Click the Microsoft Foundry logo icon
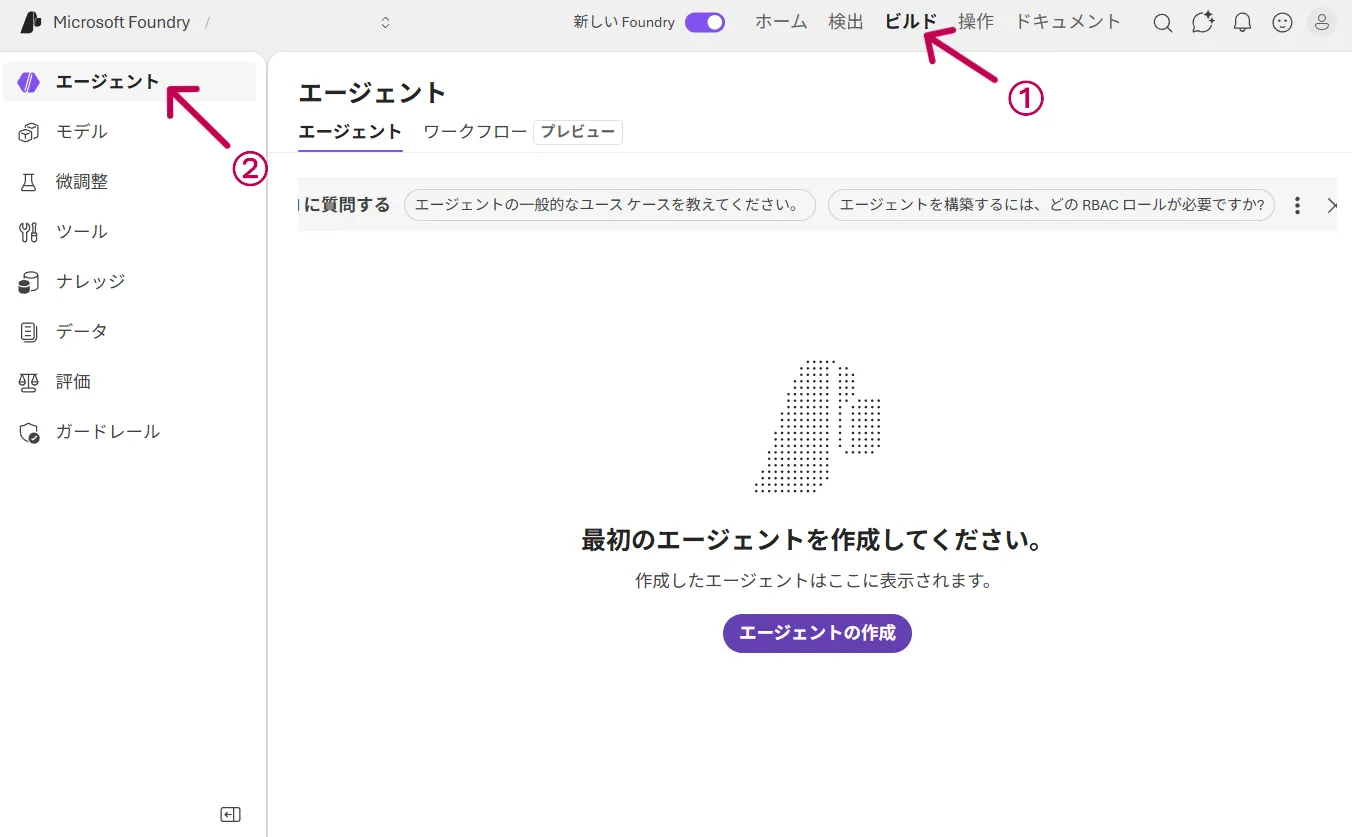 31,22
